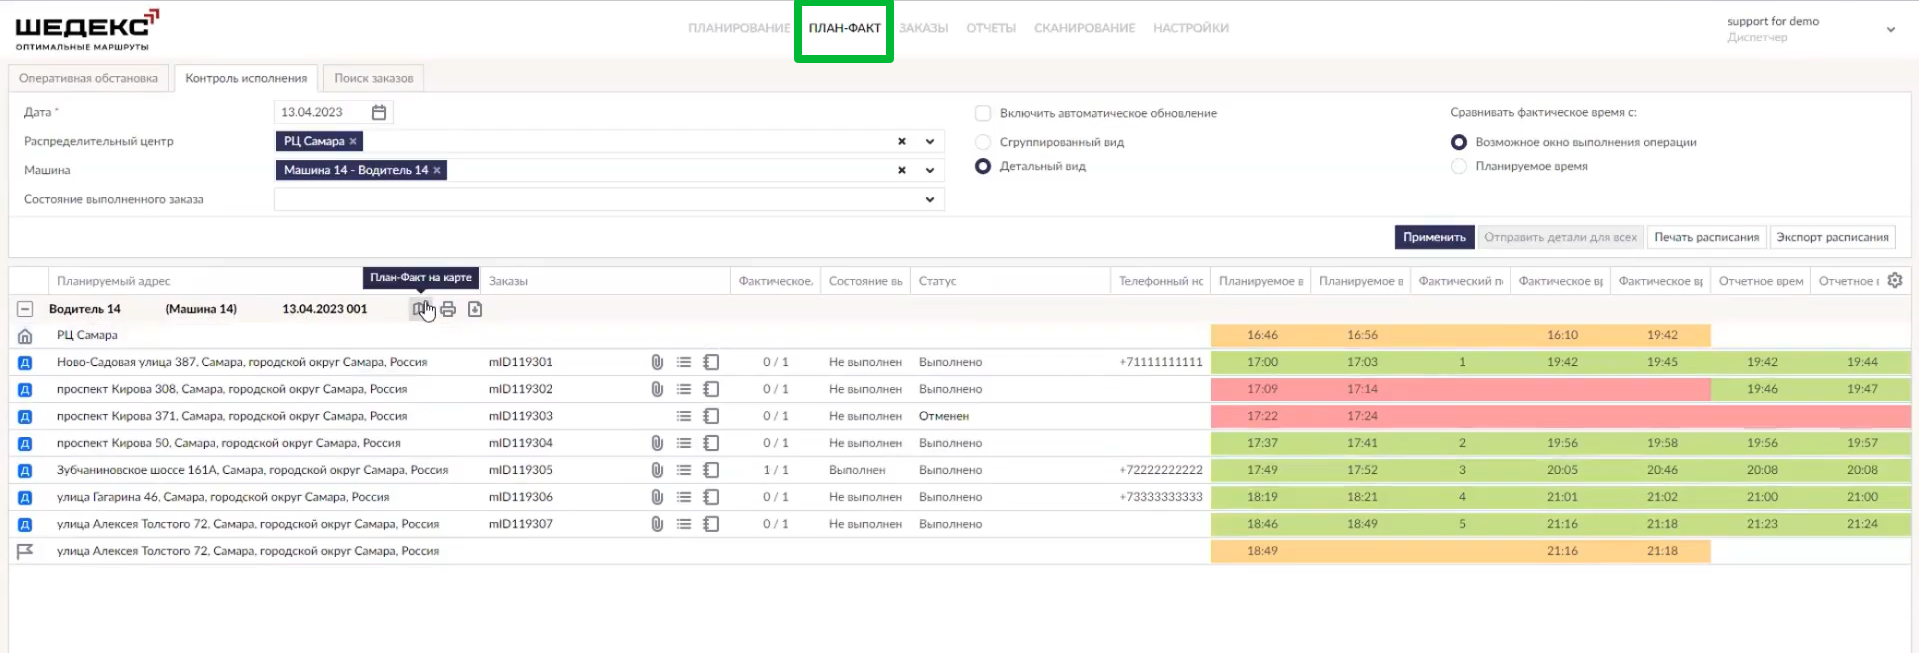Open the ЗАКАЗЫ menu in the top navigation
The image size is (1919, 653).
pos(923,28)
